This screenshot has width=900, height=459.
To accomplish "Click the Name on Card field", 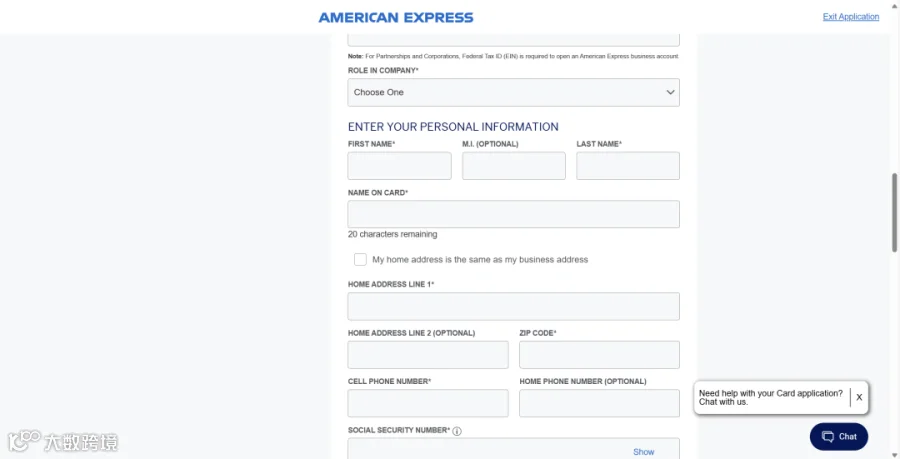I will coord(513,214).
